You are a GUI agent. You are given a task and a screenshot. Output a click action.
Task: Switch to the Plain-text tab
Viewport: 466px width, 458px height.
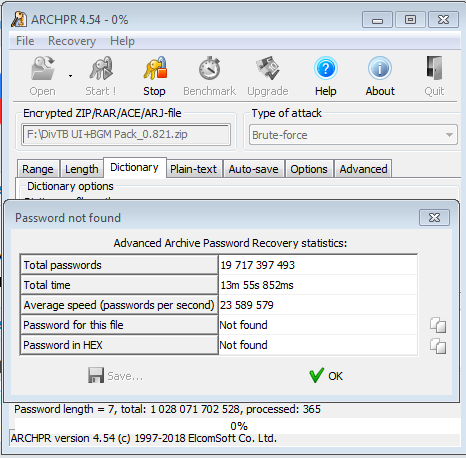[194, 169]
